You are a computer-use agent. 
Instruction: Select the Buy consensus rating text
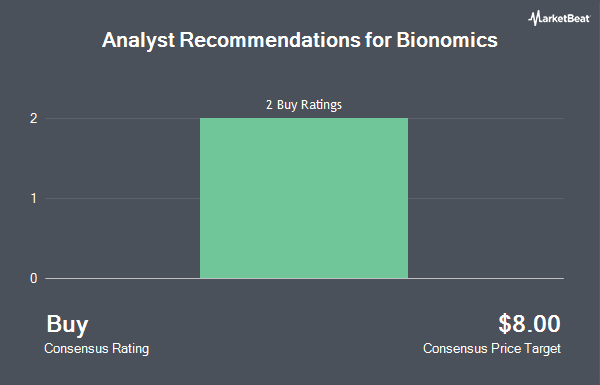(x=67, y=325)
